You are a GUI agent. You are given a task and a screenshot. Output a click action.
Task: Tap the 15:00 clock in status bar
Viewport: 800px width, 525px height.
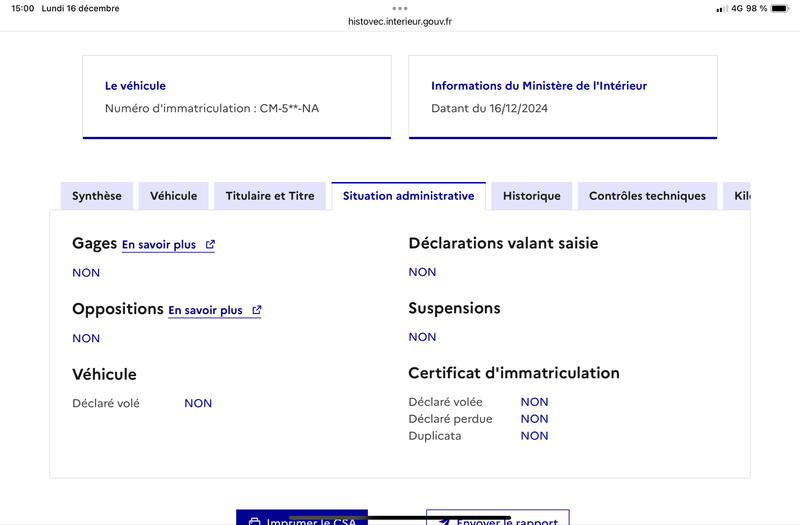(x=22, y=8)
